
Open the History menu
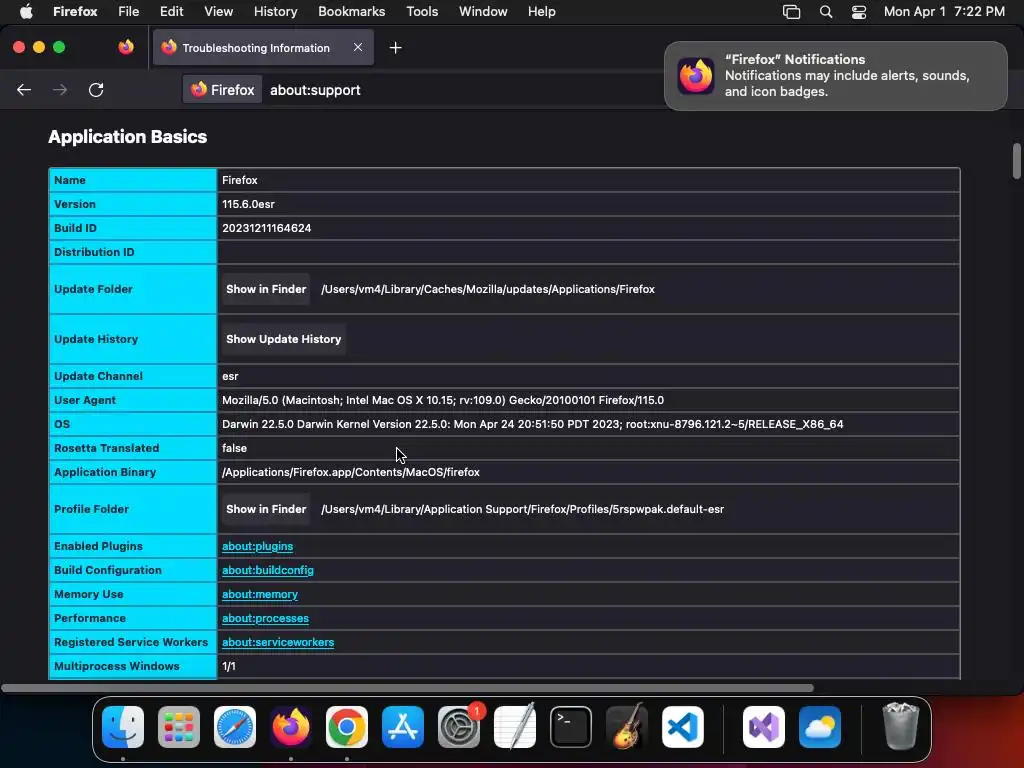pos(275,12)
